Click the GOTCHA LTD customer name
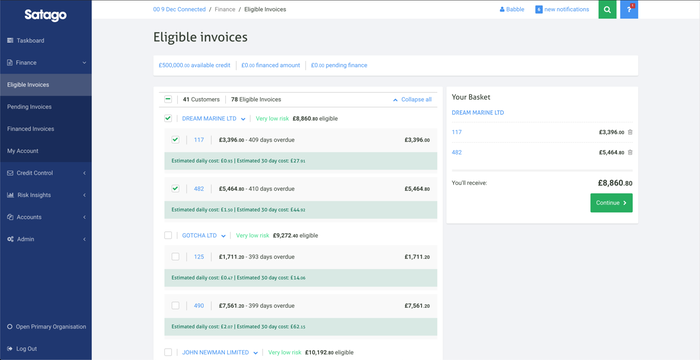 199,235
